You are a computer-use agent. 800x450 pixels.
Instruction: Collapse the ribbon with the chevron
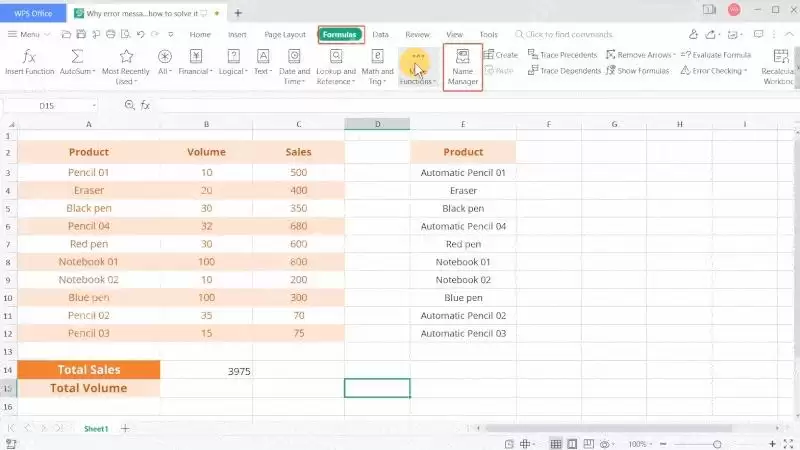(x=789, y=34)
